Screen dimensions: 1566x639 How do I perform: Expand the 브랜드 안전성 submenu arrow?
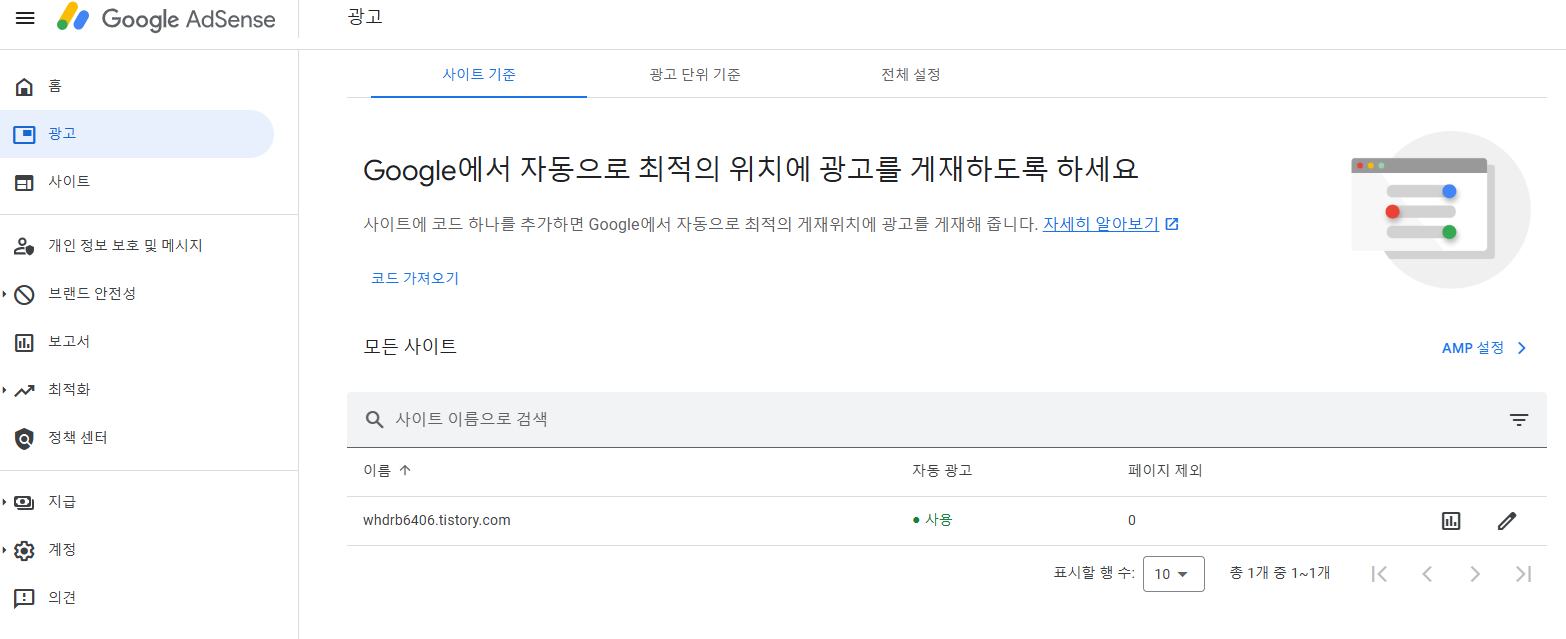pyautogui.click(x=4, y=294)
